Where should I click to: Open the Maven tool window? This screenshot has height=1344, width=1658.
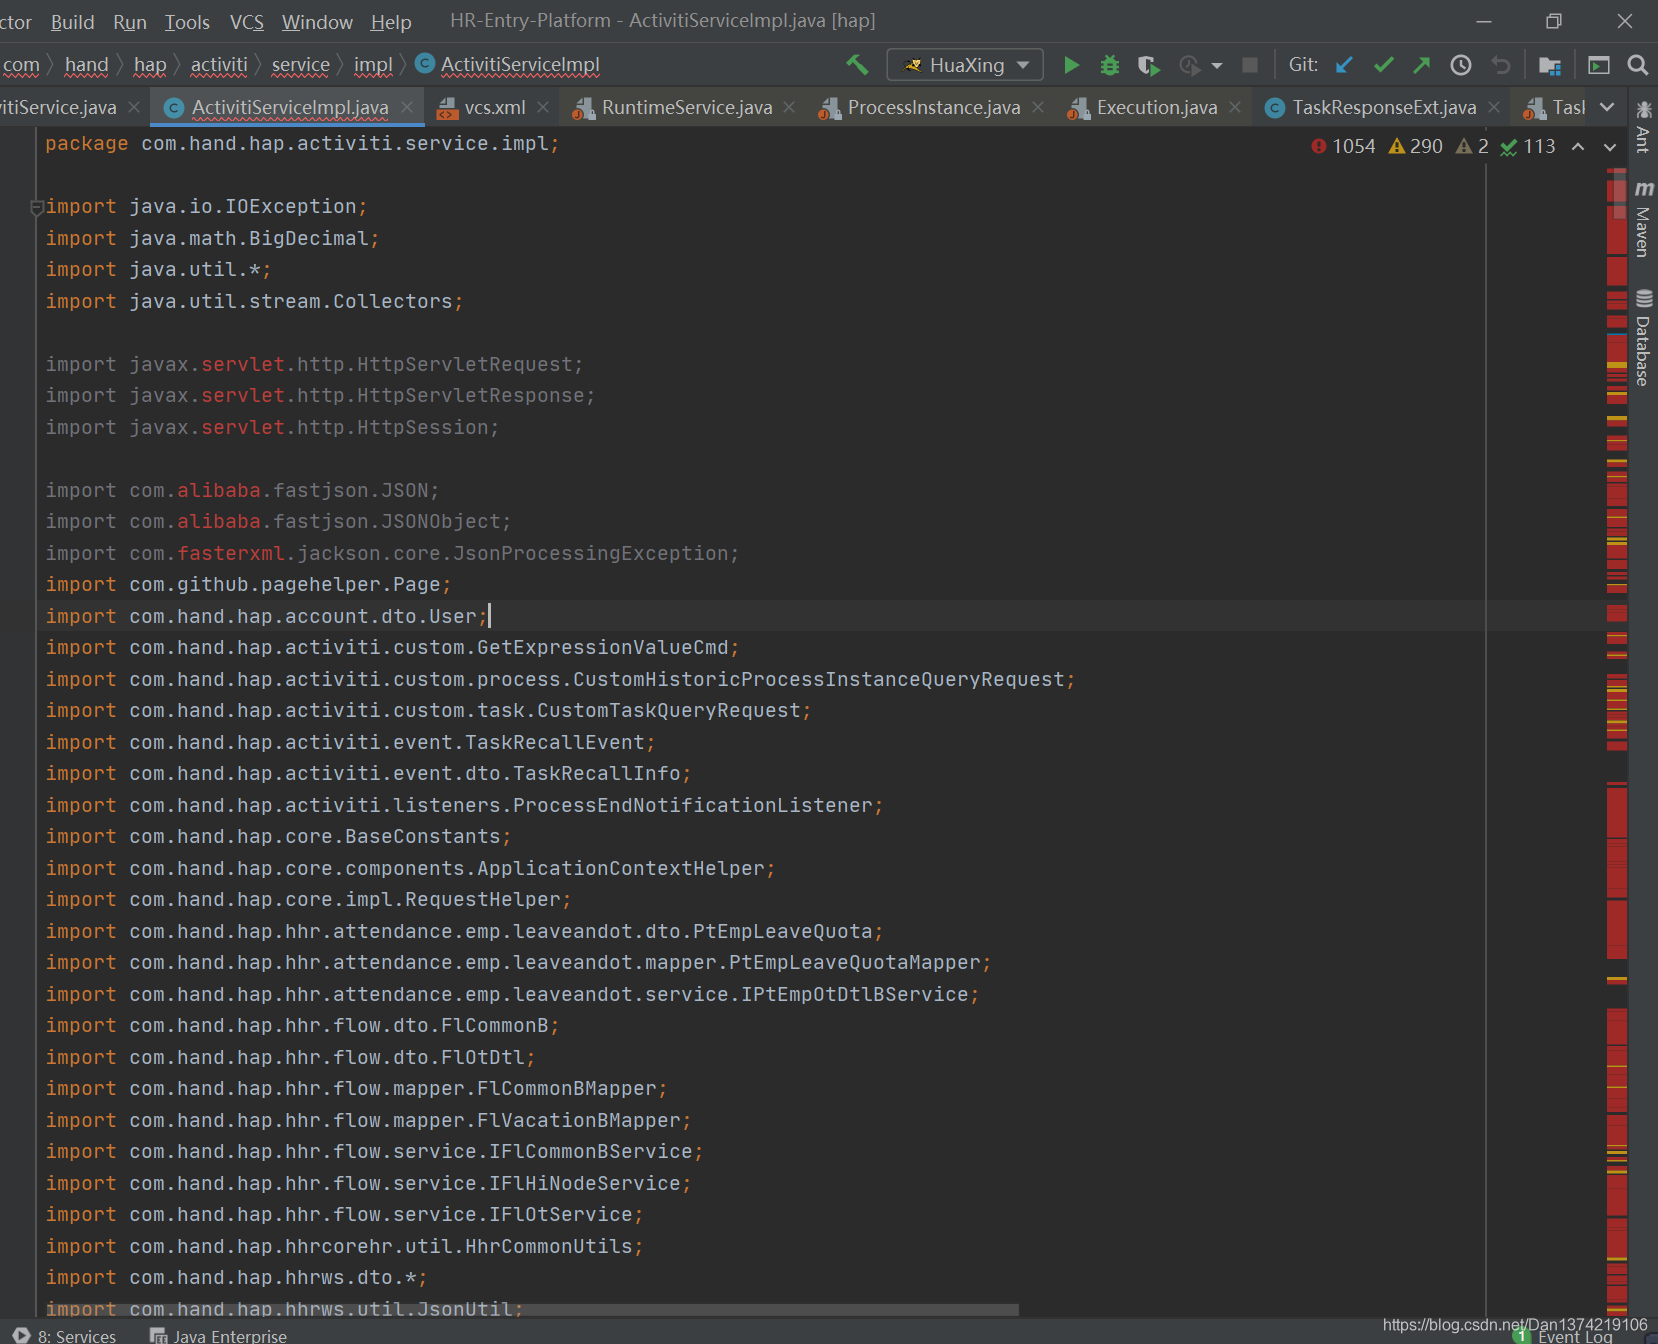click(1643, 220)
